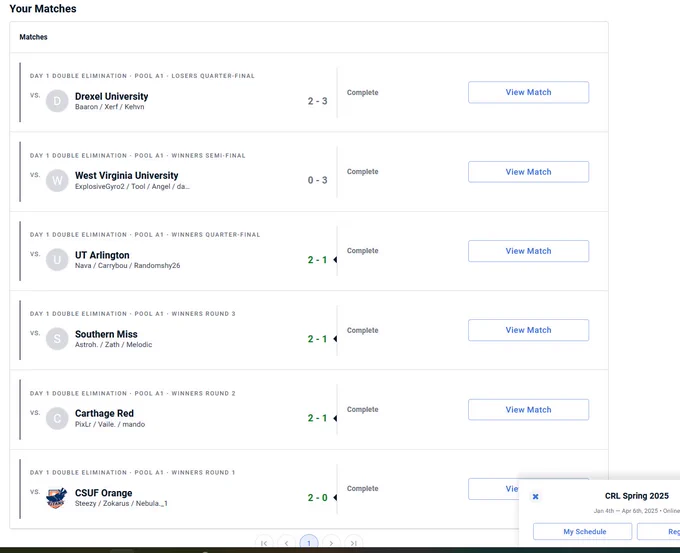
Task: Click the 0 - 3 score for West Virginia
Action: (317, 180)
